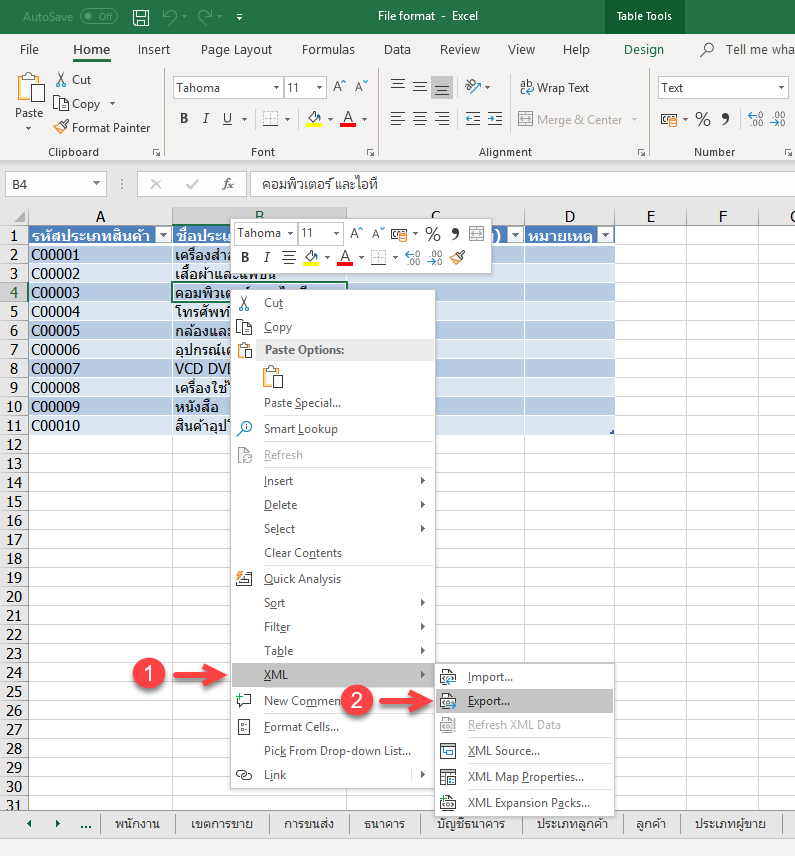Open the Name Box dropdown arrow
The height and width of the screenshot is (856, 795).
[96, 183]
